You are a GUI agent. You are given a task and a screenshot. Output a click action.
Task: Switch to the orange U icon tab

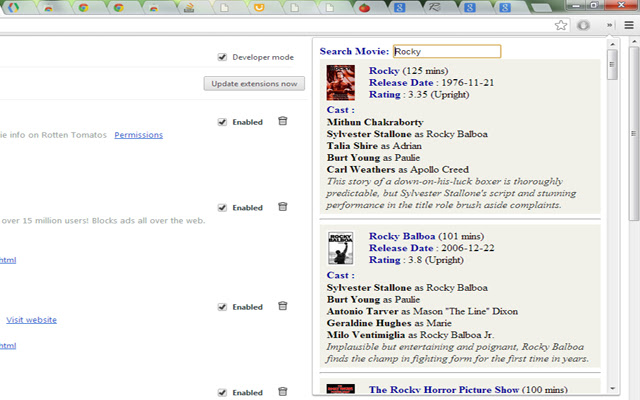click(259, 7)
